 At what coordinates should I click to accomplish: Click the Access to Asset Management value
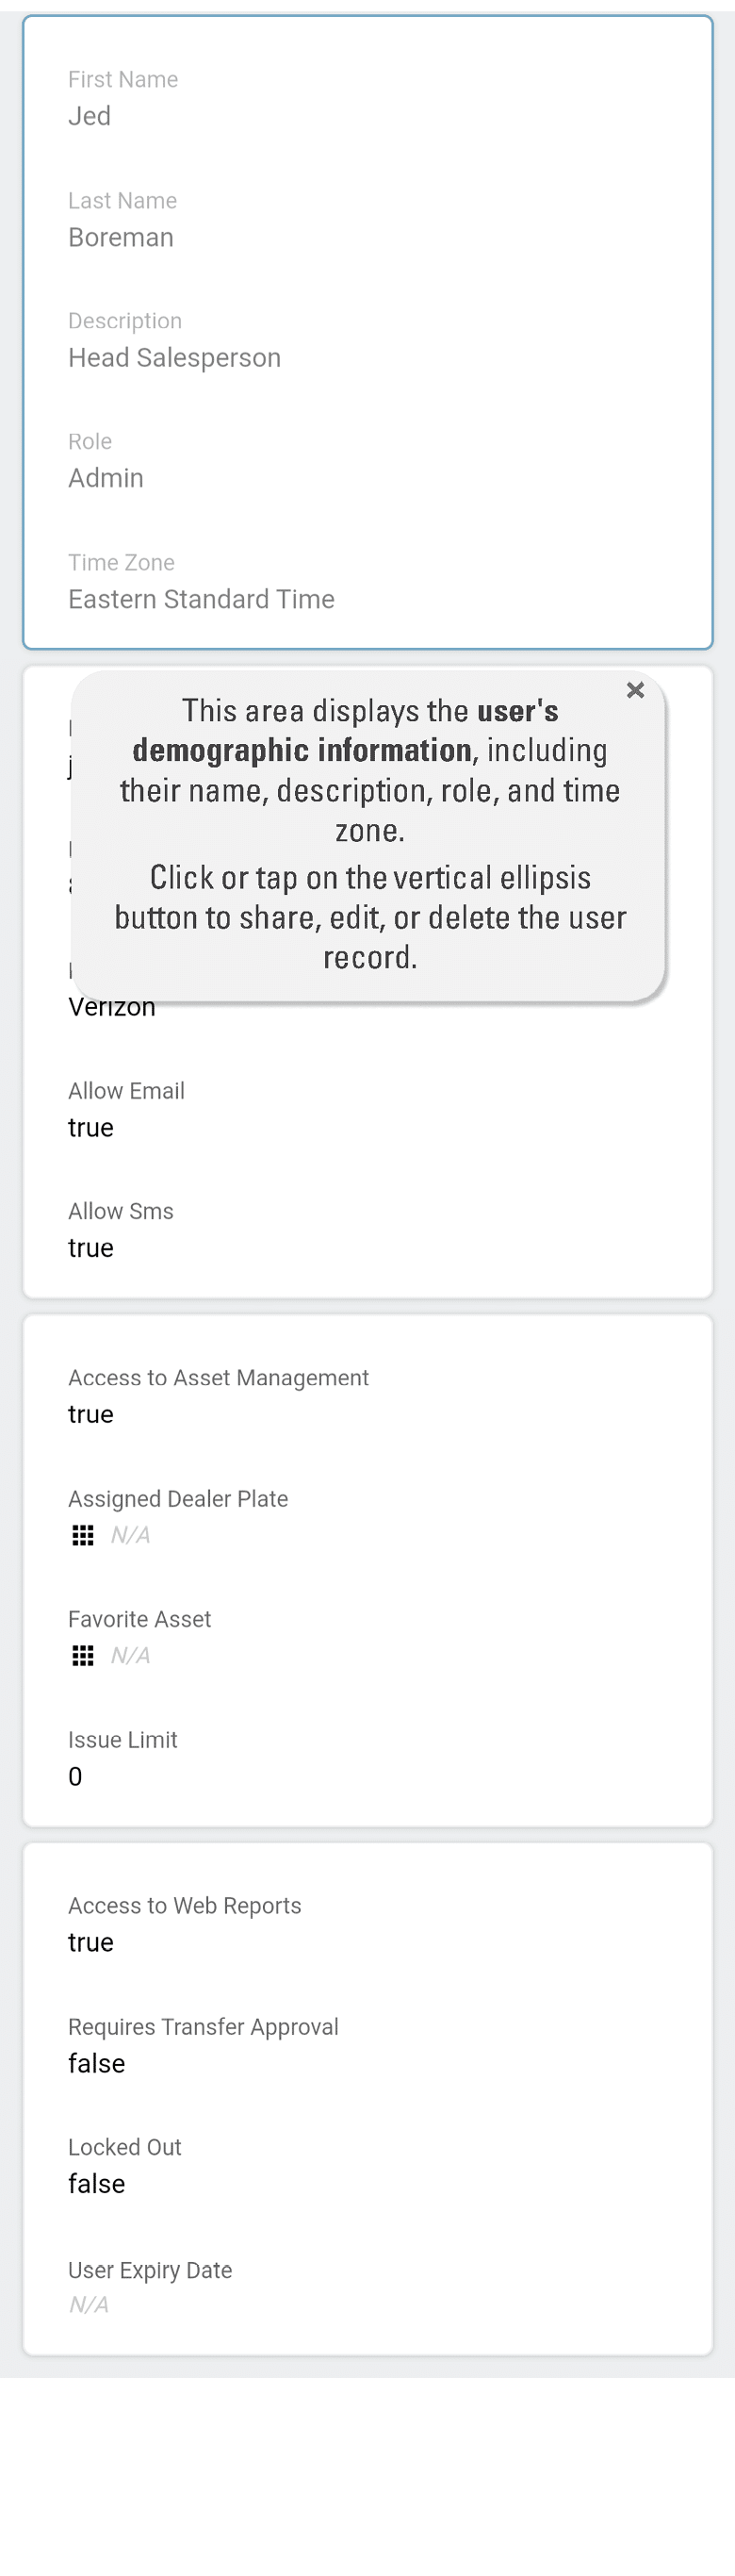coord(91,1414)
